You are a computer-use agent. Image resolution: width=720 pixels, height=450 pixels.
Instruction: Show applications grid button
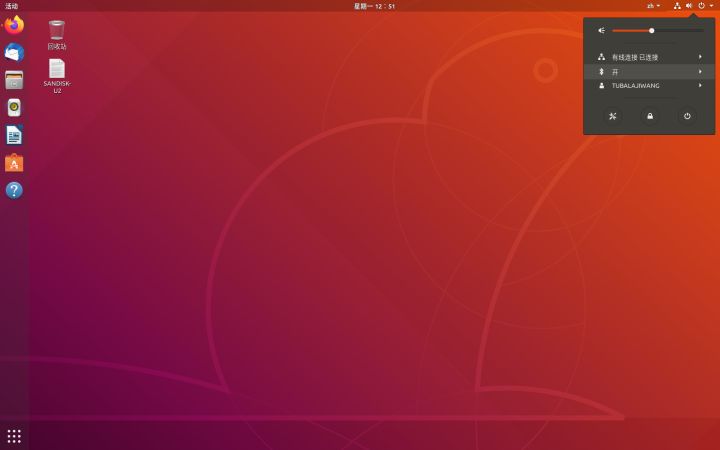coord(14,436)
